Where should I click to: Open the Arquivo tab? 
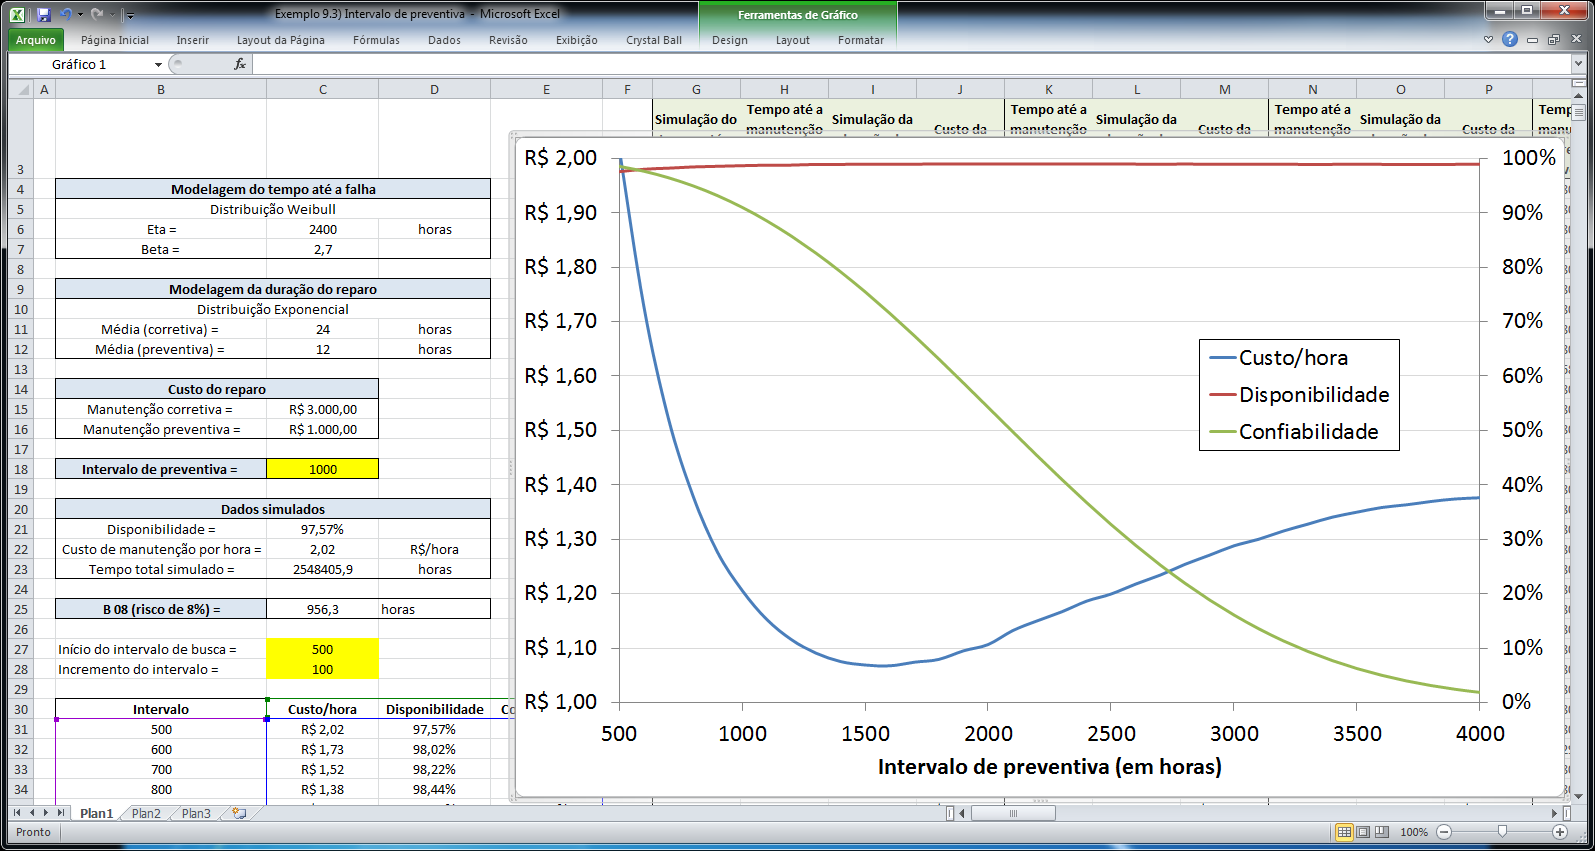(x=36, y=40)
